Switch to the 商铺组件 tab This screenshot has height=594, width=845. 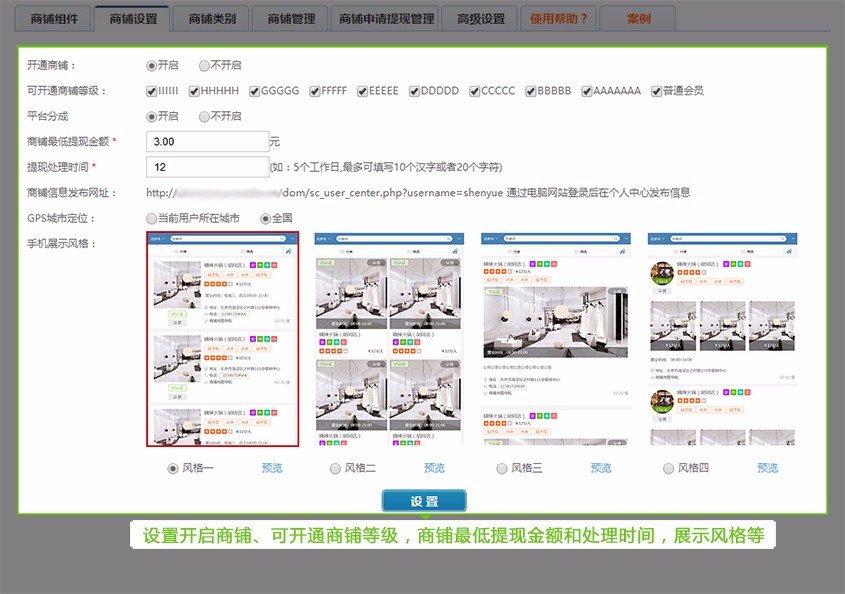pos(53,18)
